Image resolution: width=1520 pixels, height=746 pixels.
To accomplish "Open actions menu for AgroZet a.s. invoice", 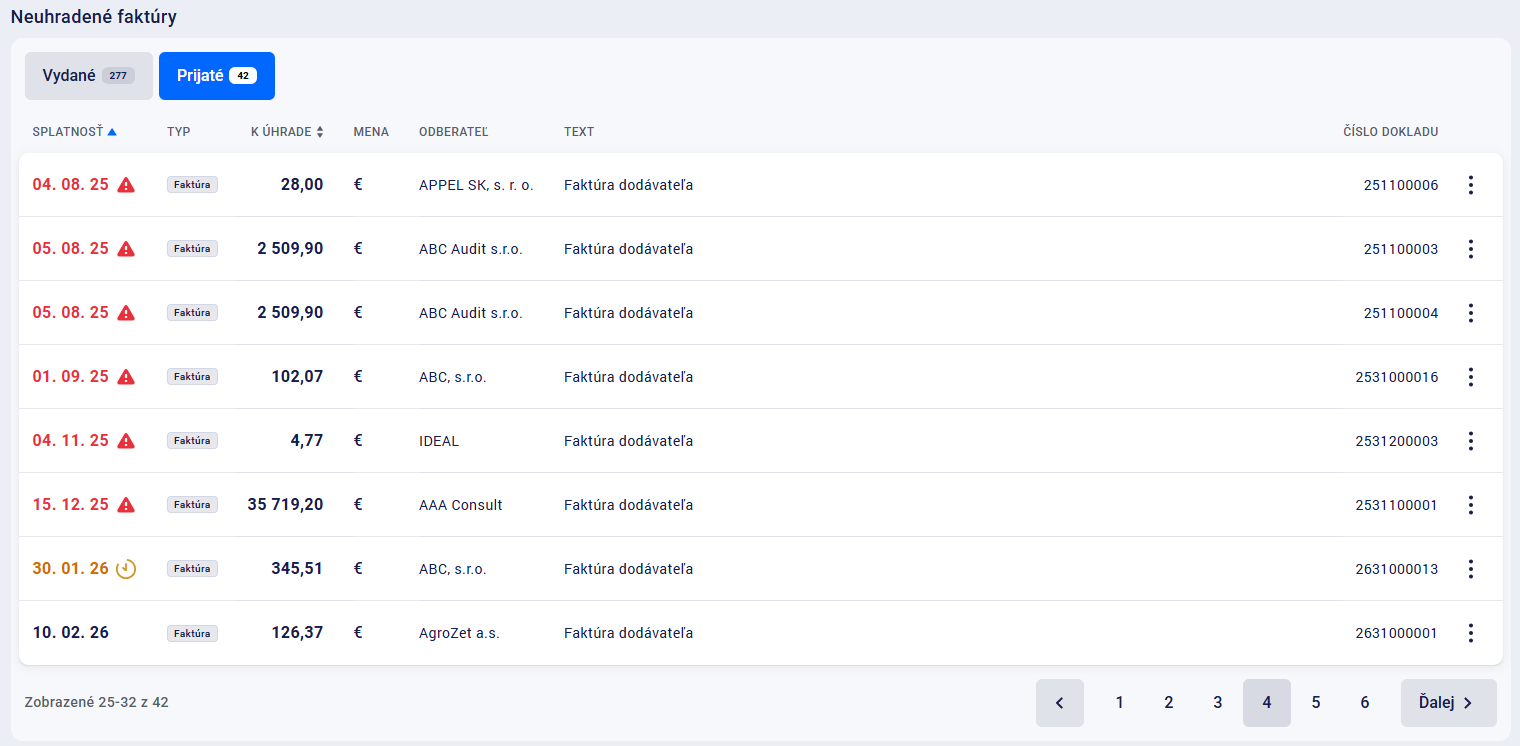I will [x=1470, y=633].
